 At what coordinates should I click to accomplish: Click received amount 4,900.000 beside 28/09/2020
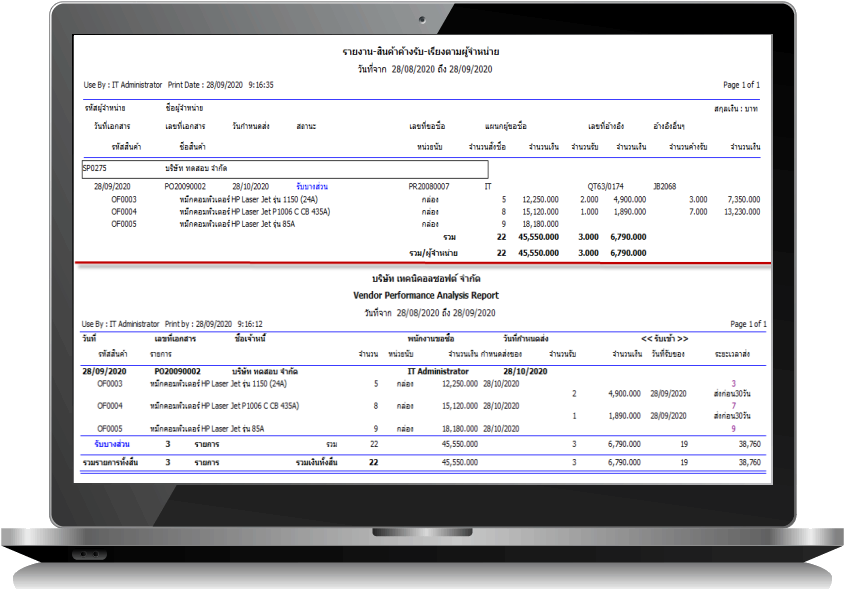(x=624, y=394)
